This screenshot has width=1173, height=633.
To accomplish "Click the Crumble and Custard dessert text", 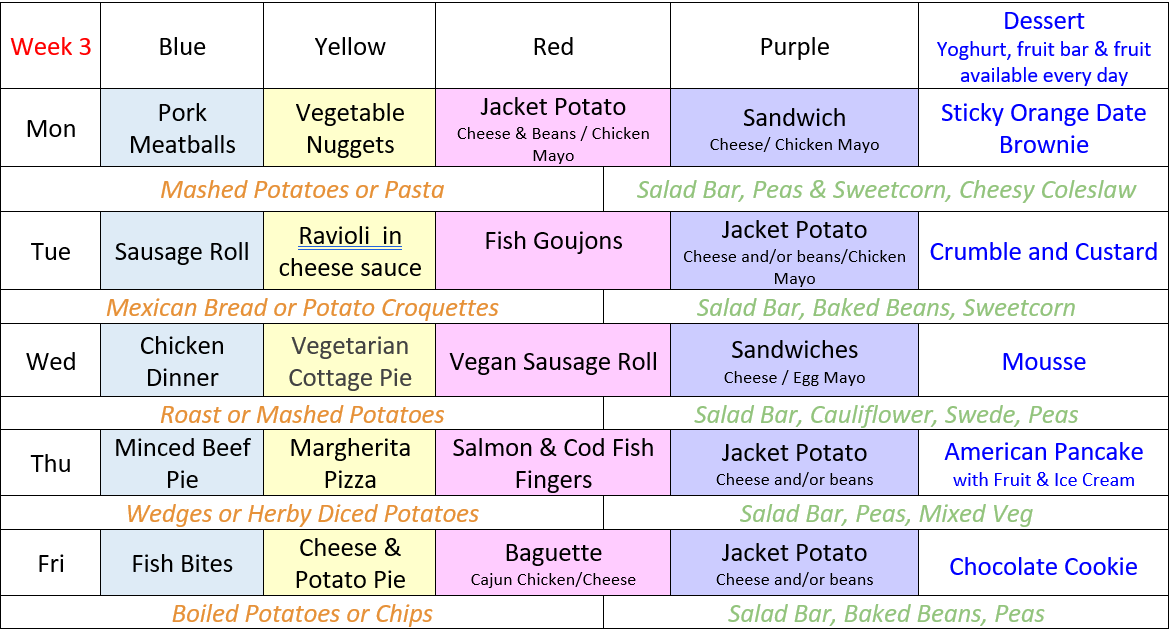I will 1044,251.
